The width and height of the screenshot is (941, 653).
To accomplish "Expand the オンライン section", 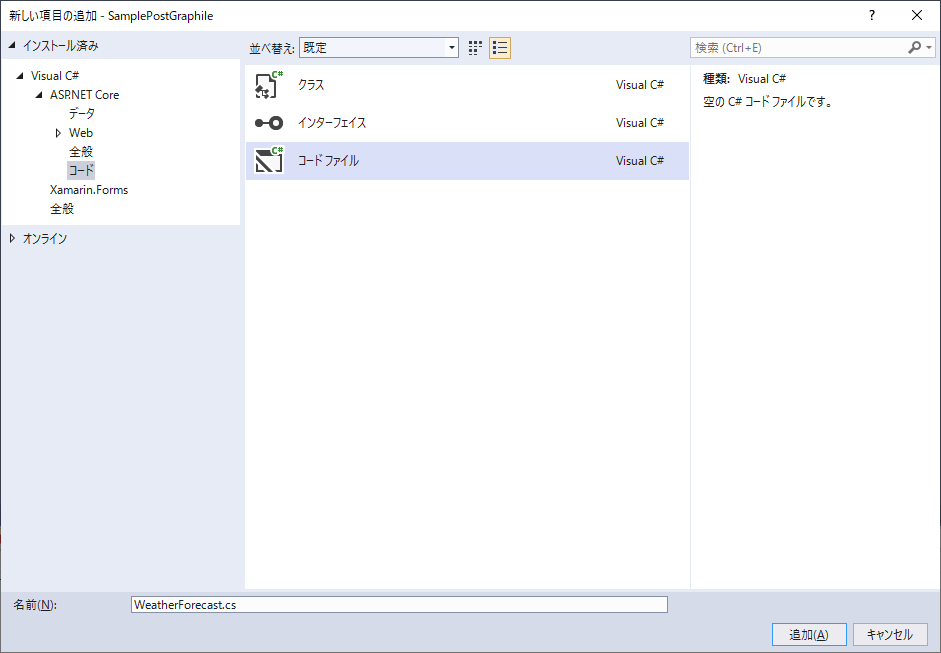I will click(12, 238).
